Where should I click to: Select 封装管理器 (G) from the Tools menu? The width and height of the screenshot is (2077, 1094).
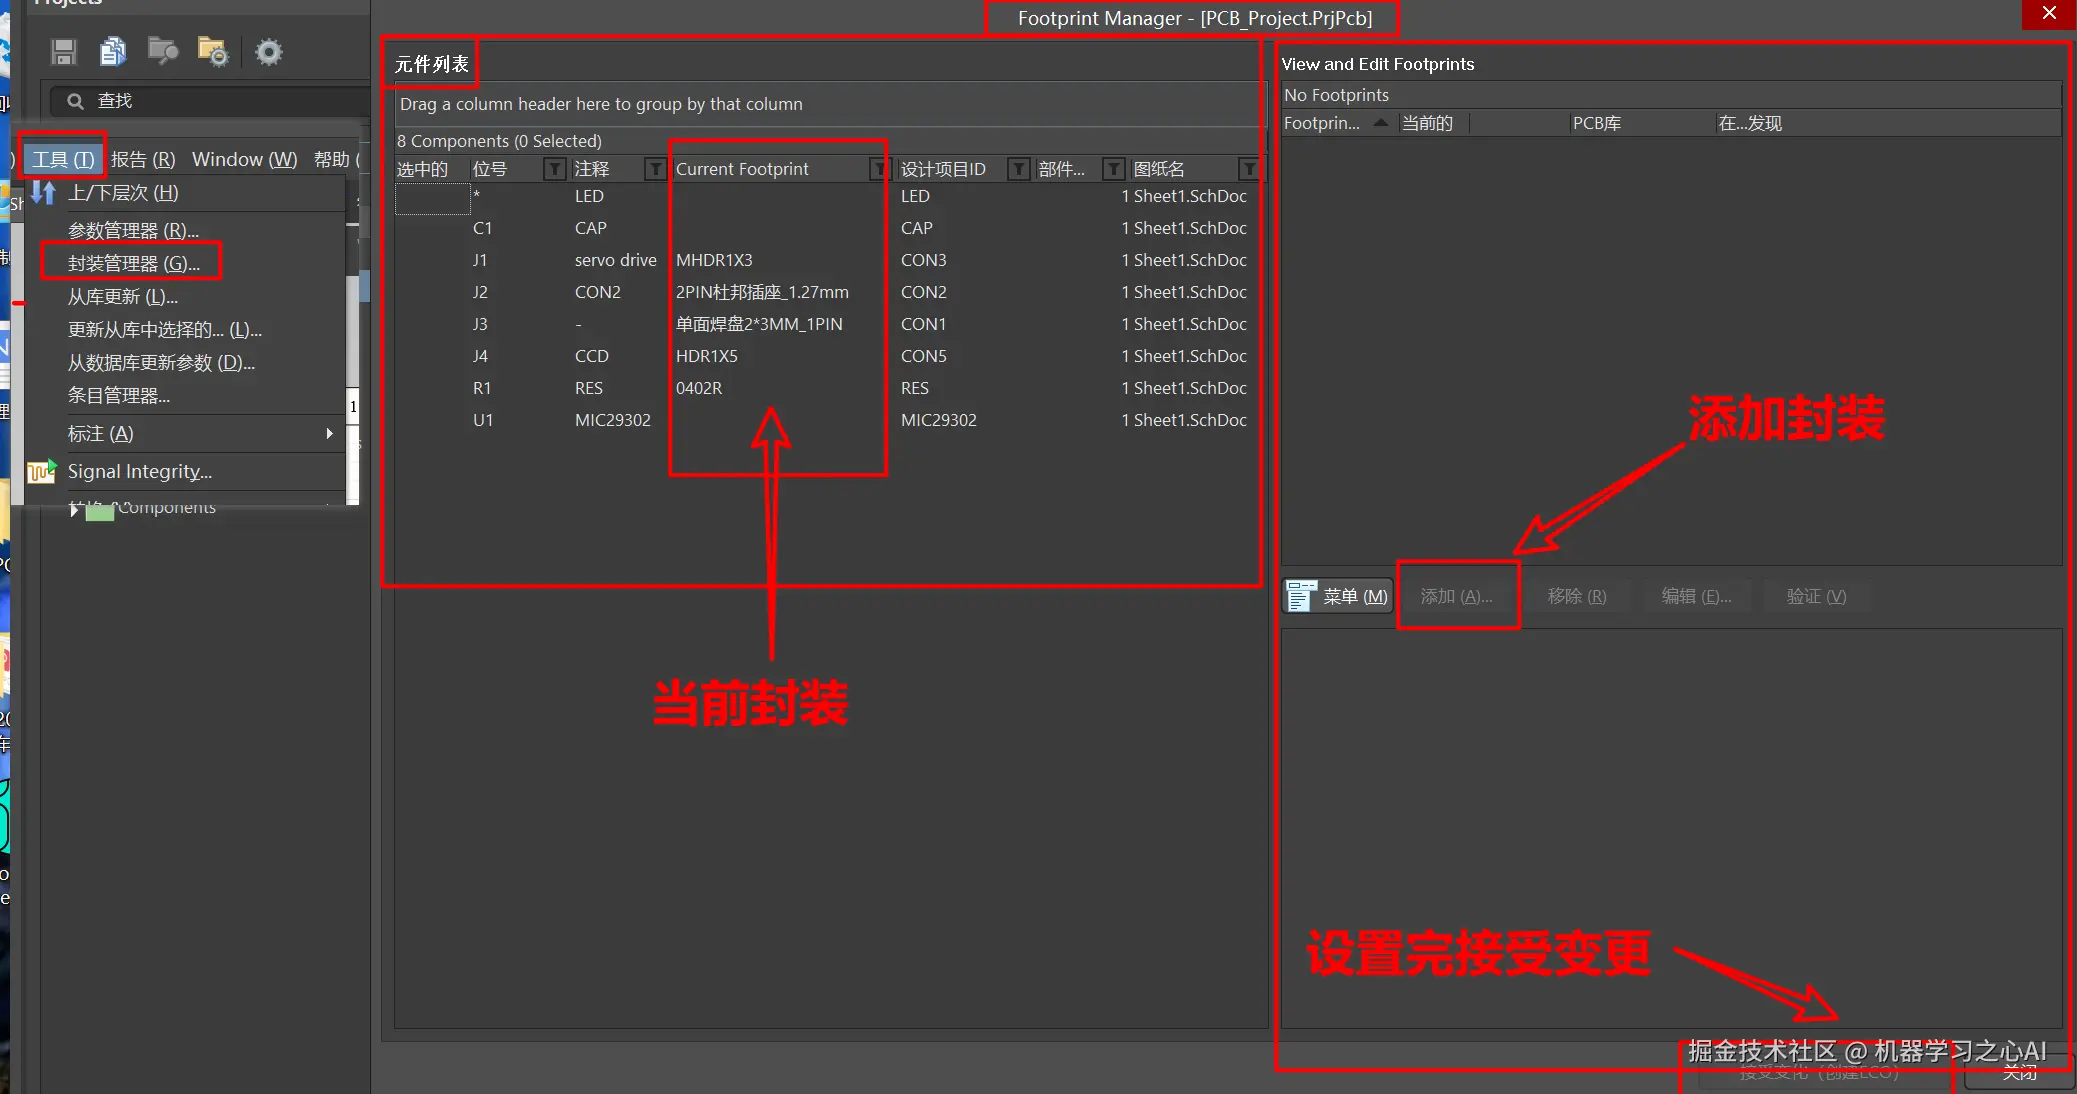[131, 261]
